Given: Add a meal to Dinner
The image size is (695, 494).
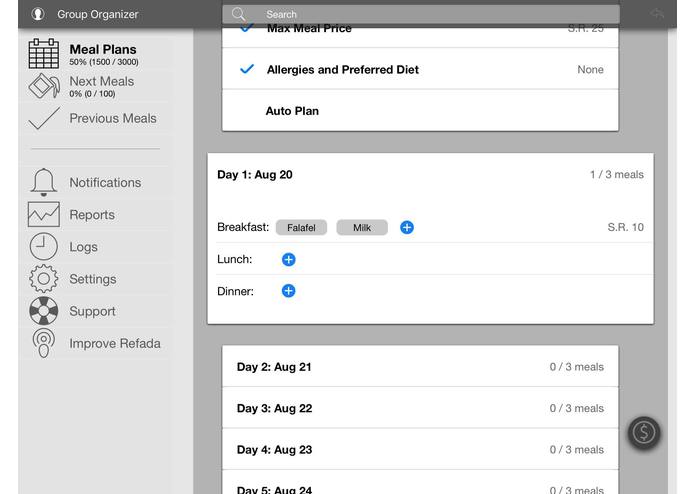Looking at the screenshot, I should click(x=289, y=291).
